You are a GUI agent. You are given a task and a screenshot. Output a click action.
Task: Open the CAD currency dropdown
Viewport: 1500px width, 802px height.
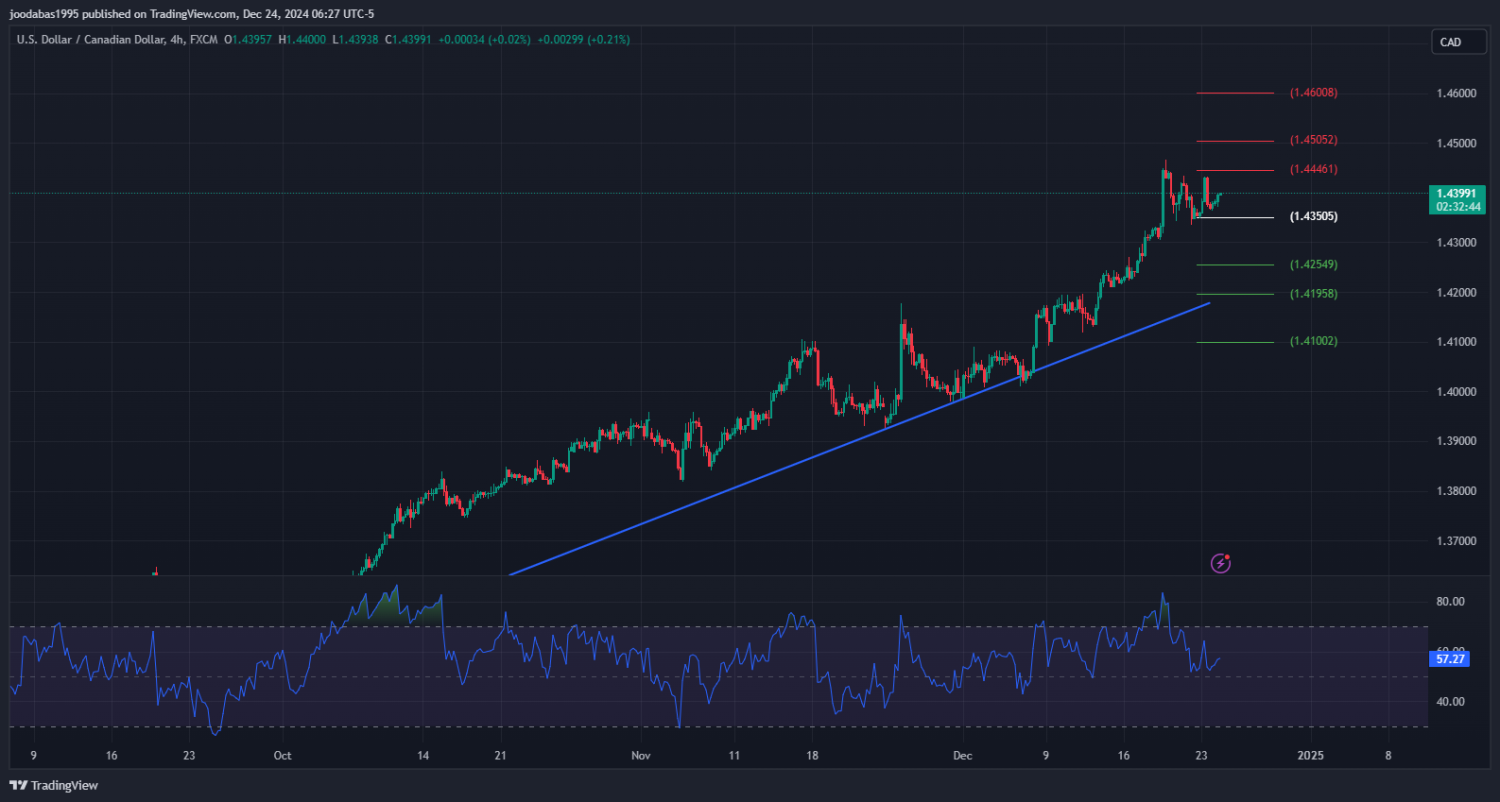[x=1450, y=42]
